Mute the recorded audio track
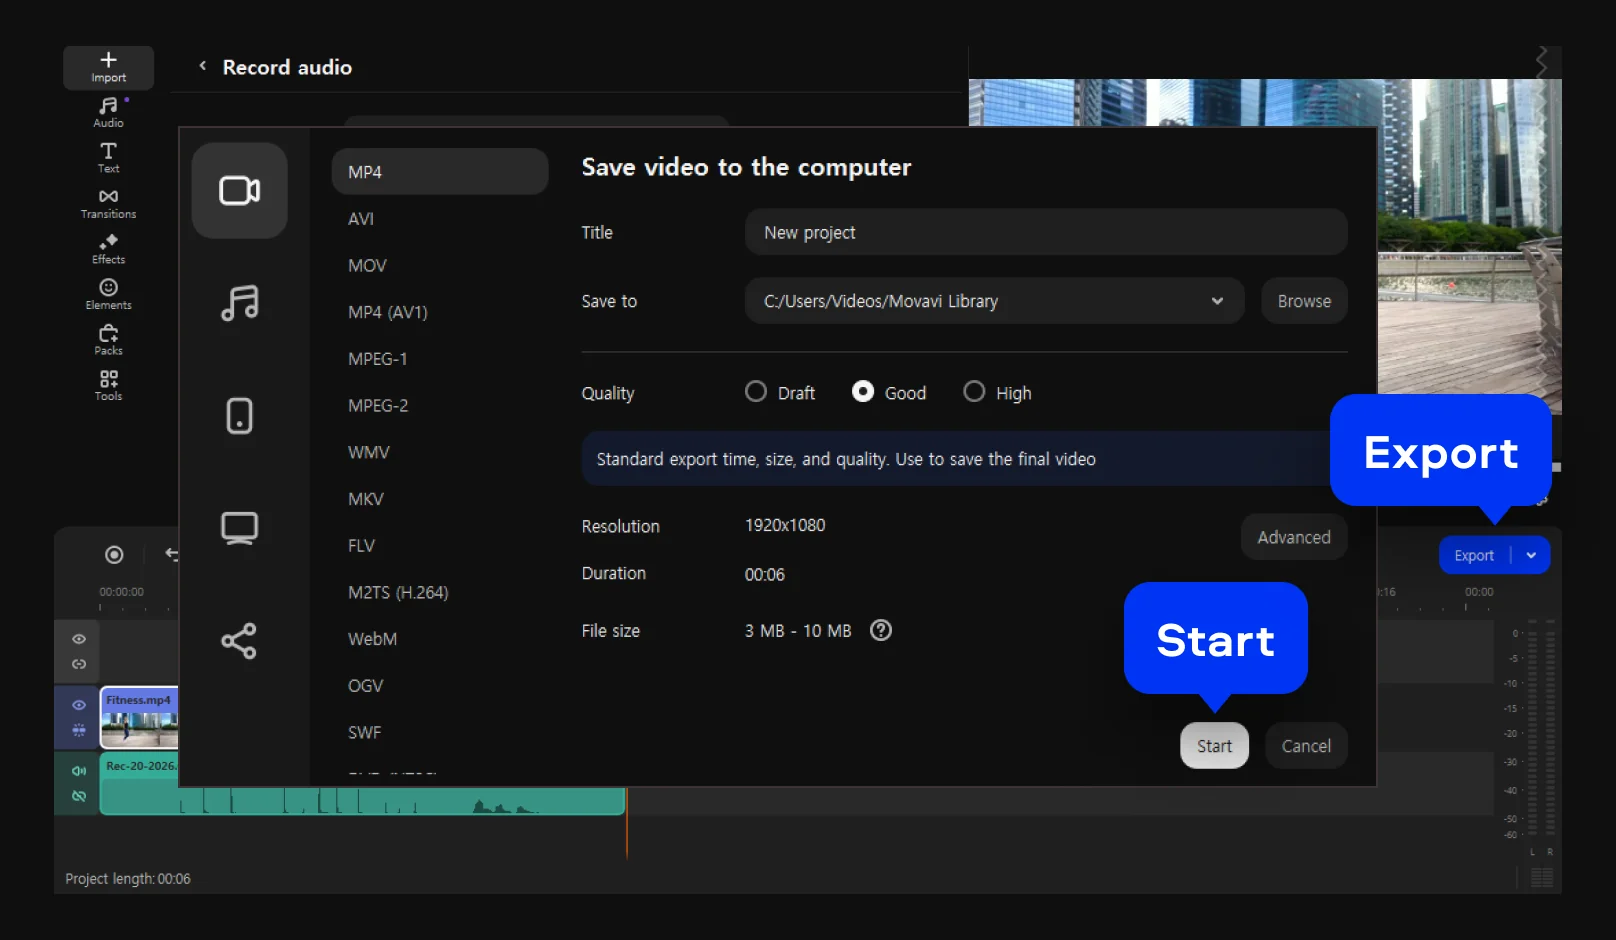The width and height of the screenshot is (1616, 940). [x=79, y=771]
